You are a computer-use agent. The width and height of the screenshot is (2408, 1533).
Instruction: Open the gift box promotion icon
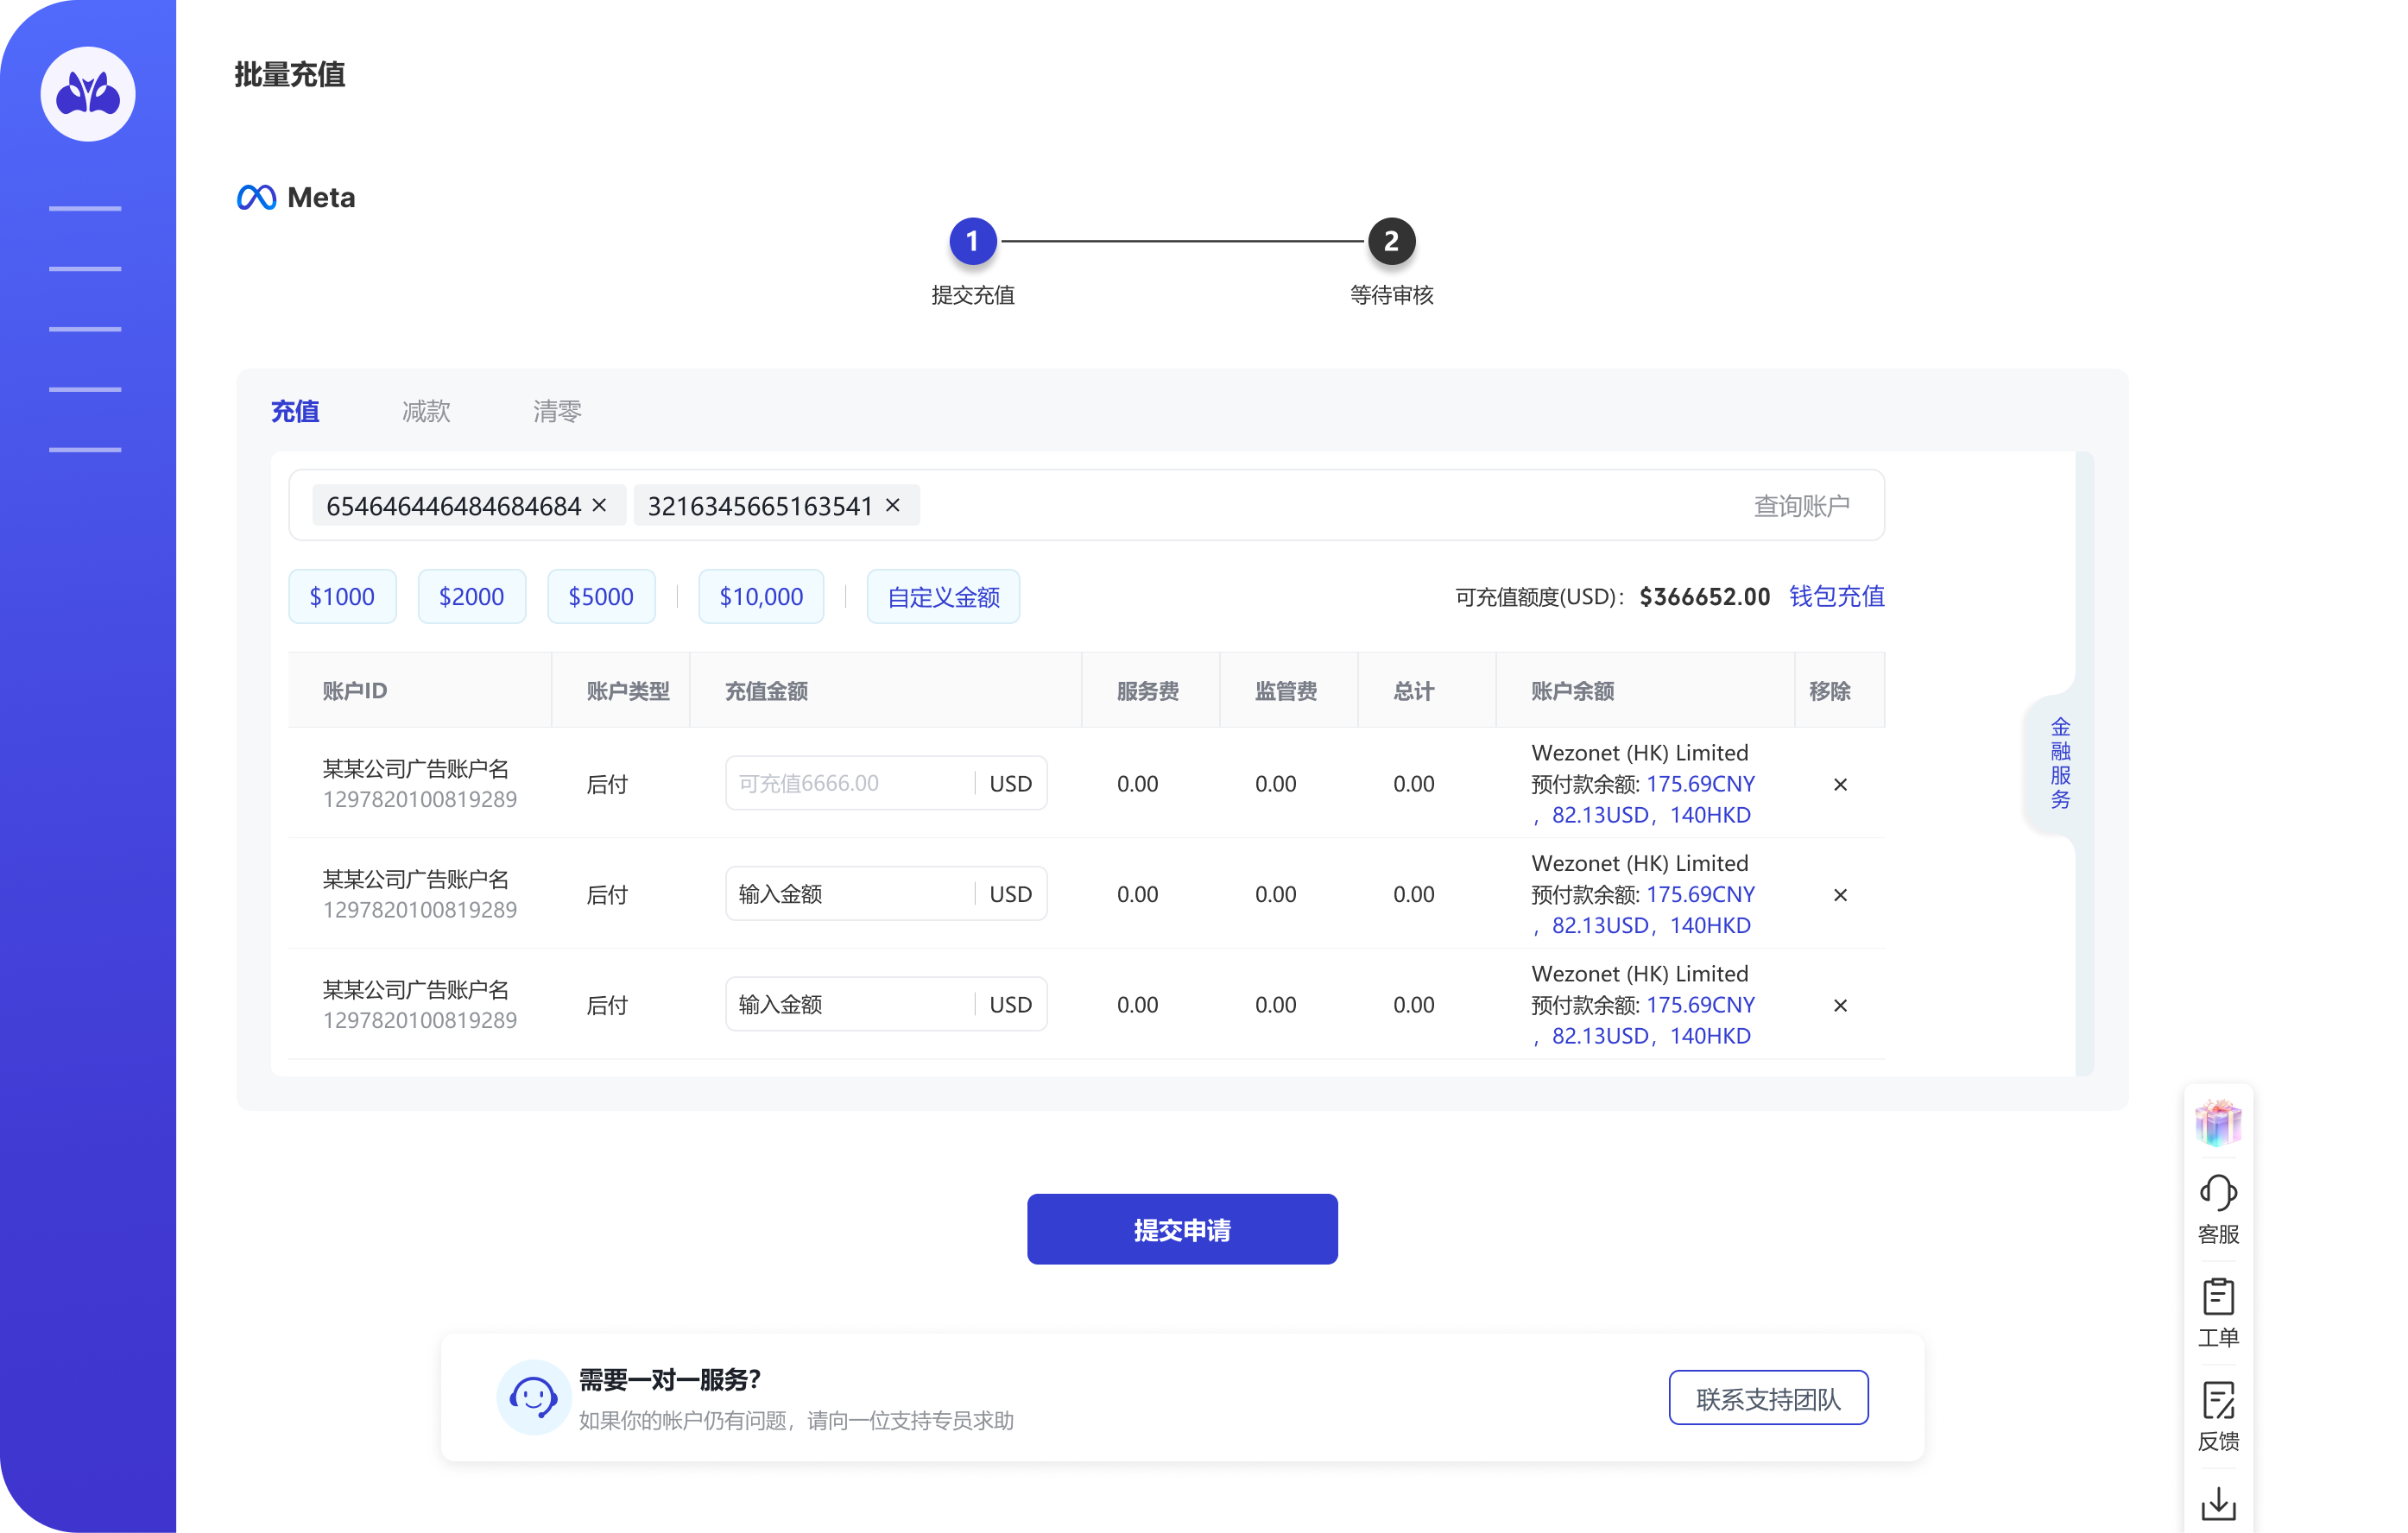[x=2217, y=1122]
